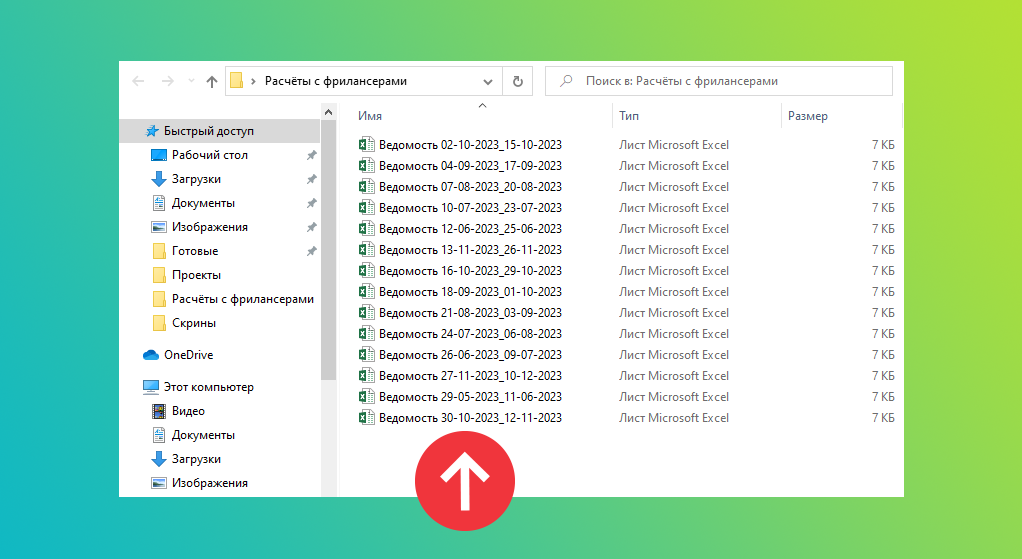This screenshot has width=1022, height=559.
Task: Select Расчёты с фрилансерами in sidebar
Action: [x=243, y=299]
